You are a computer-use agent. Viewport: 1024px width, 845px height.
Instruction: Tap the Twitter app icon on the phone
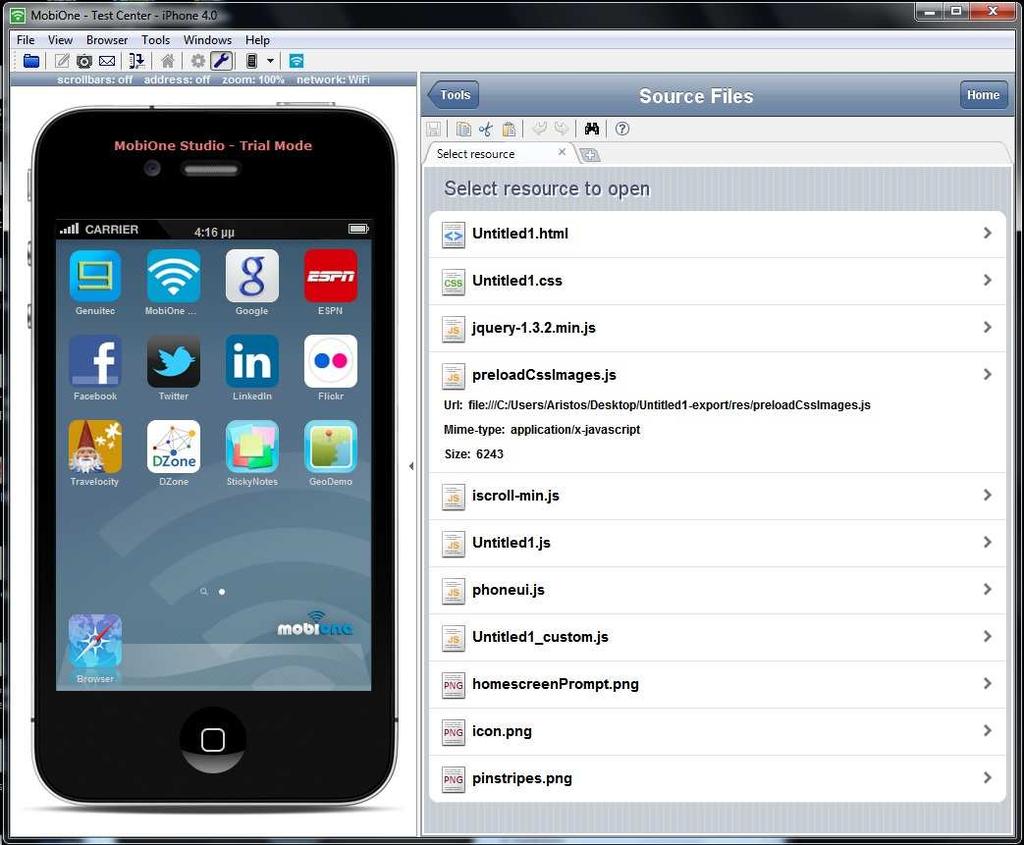point(173,361)
